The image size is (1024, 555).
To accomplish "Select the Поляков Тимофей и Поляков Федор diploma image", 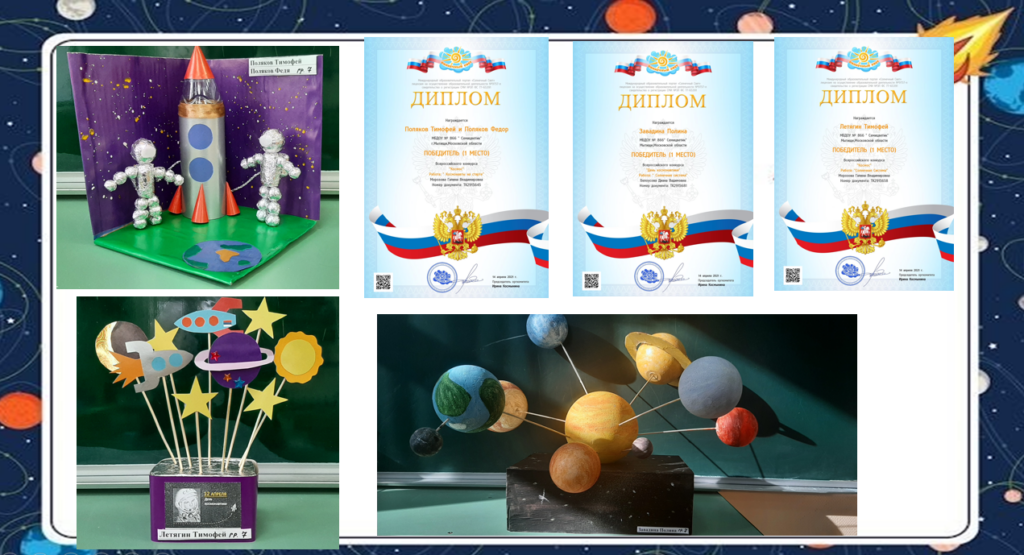I will coord(456,167).
